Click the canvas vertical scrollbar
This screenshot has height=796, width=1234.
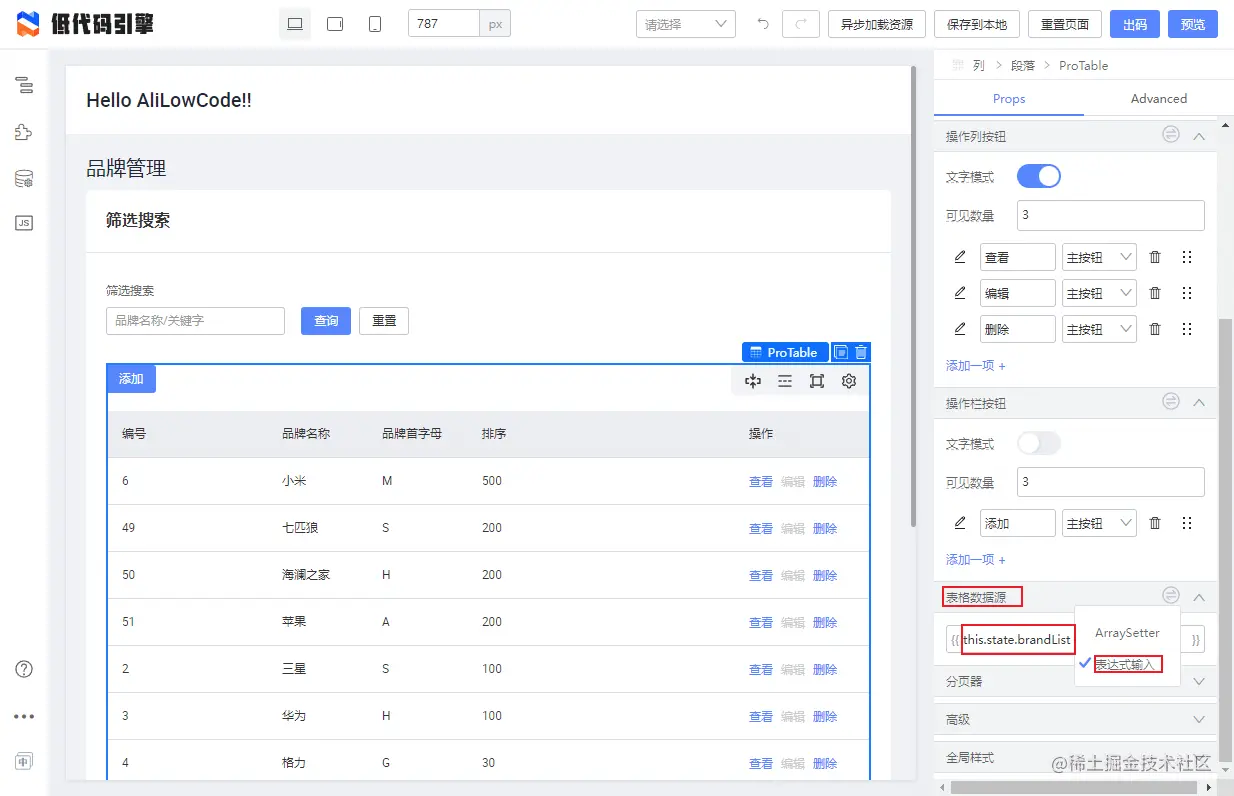point(915,296)
